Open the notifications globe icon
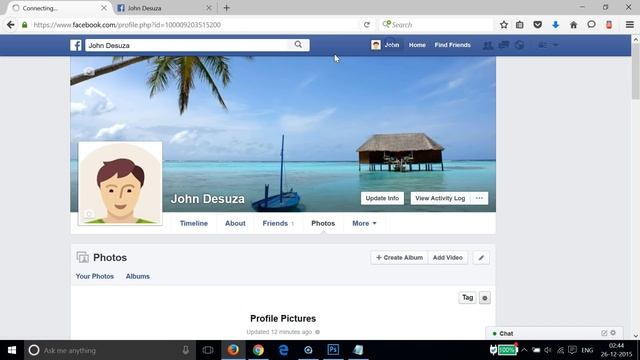 520,45
